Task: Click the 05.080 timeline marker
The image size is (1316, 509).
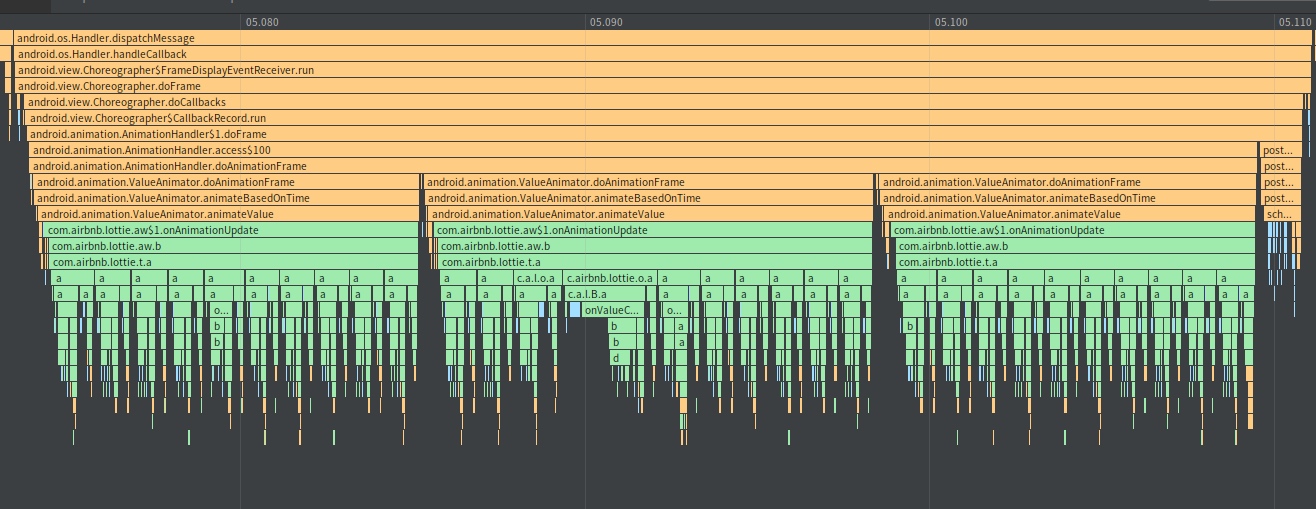Action: point(262,21)
